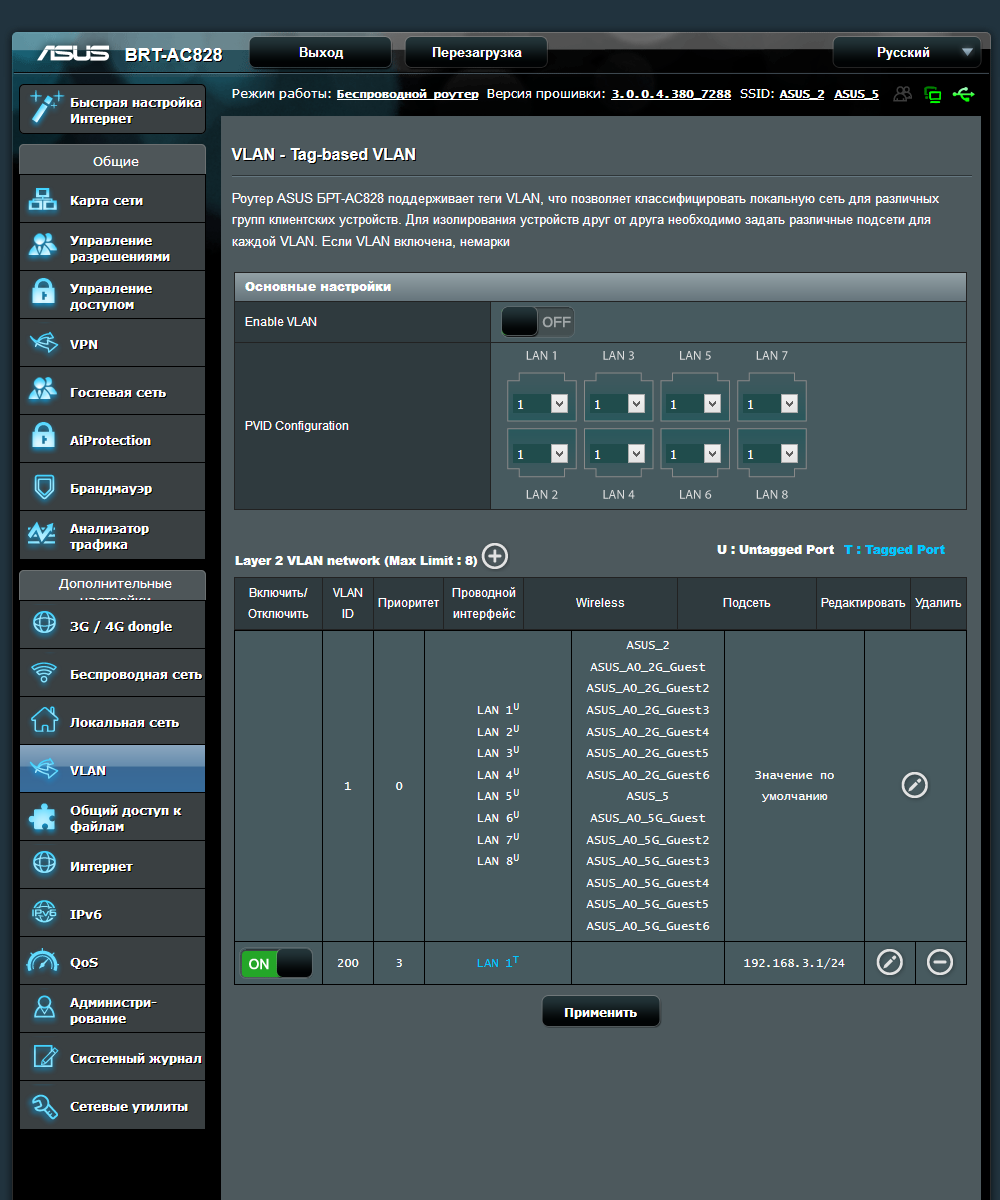Turn off VLAN 200 ON switch
Screen dimensions: 1000x1200
[x=277, y=964]
